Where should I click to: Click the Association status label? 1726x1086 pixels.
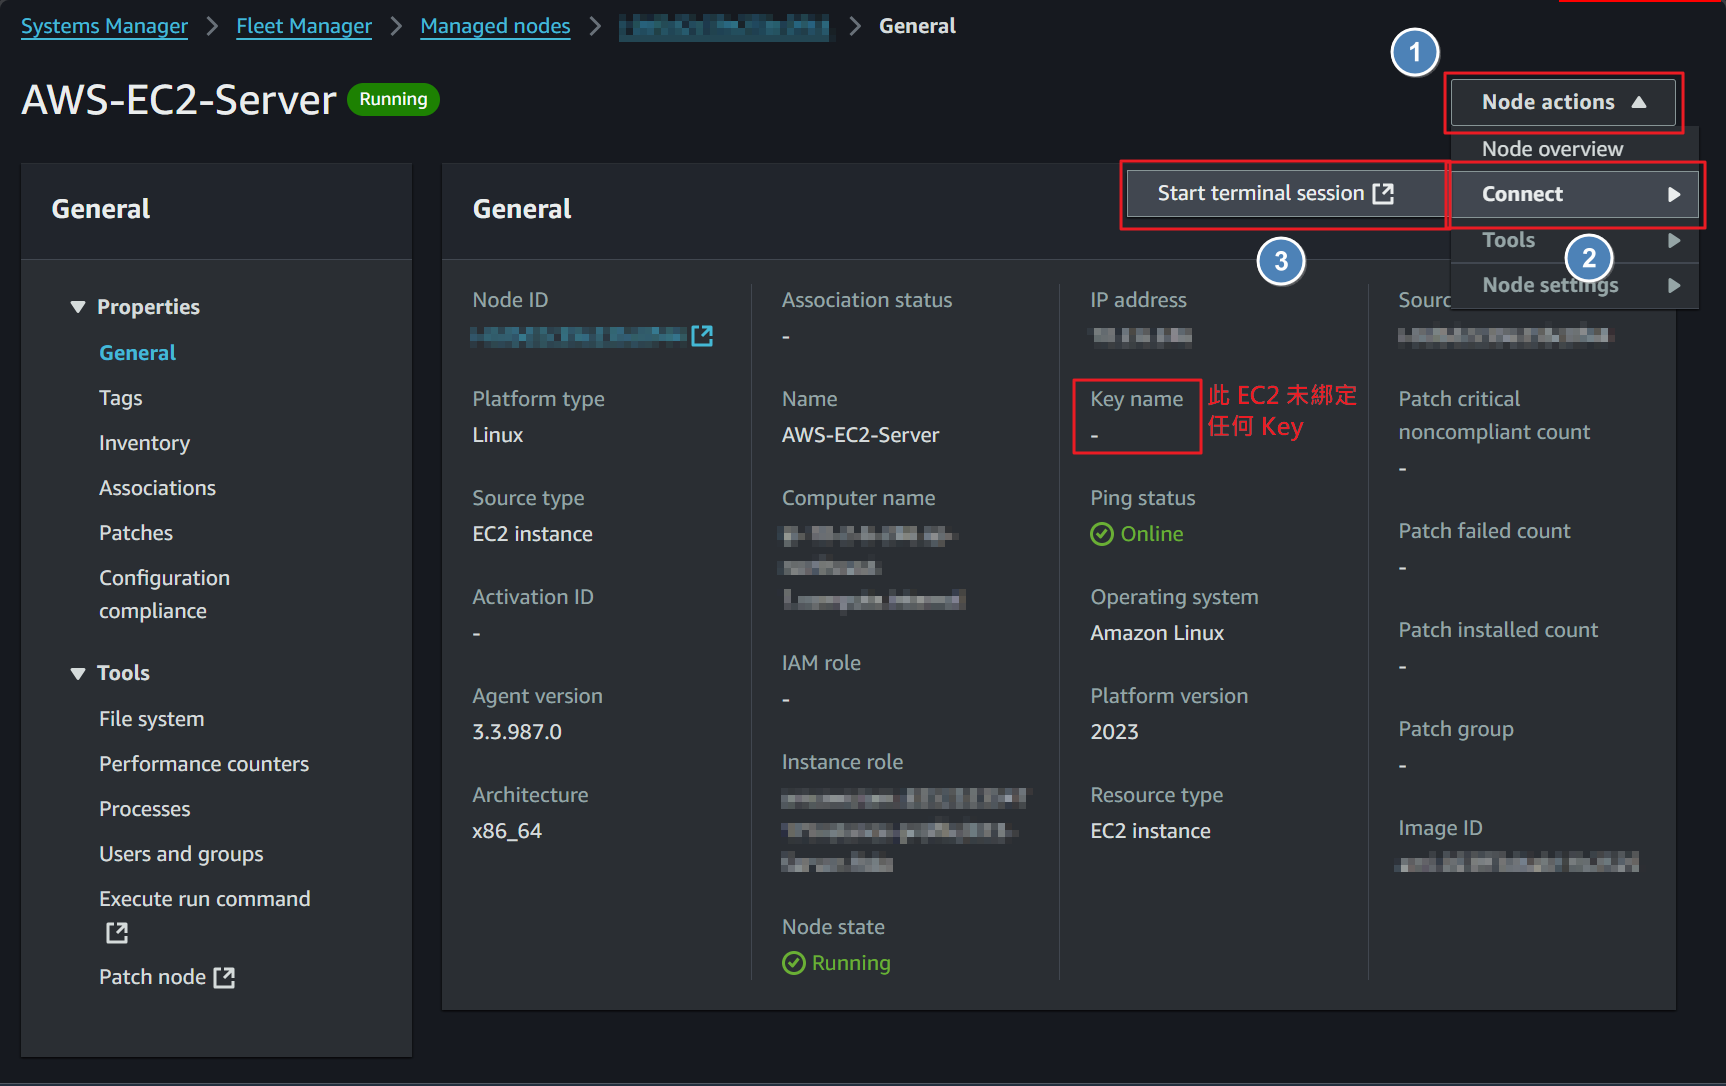point(867,300)
